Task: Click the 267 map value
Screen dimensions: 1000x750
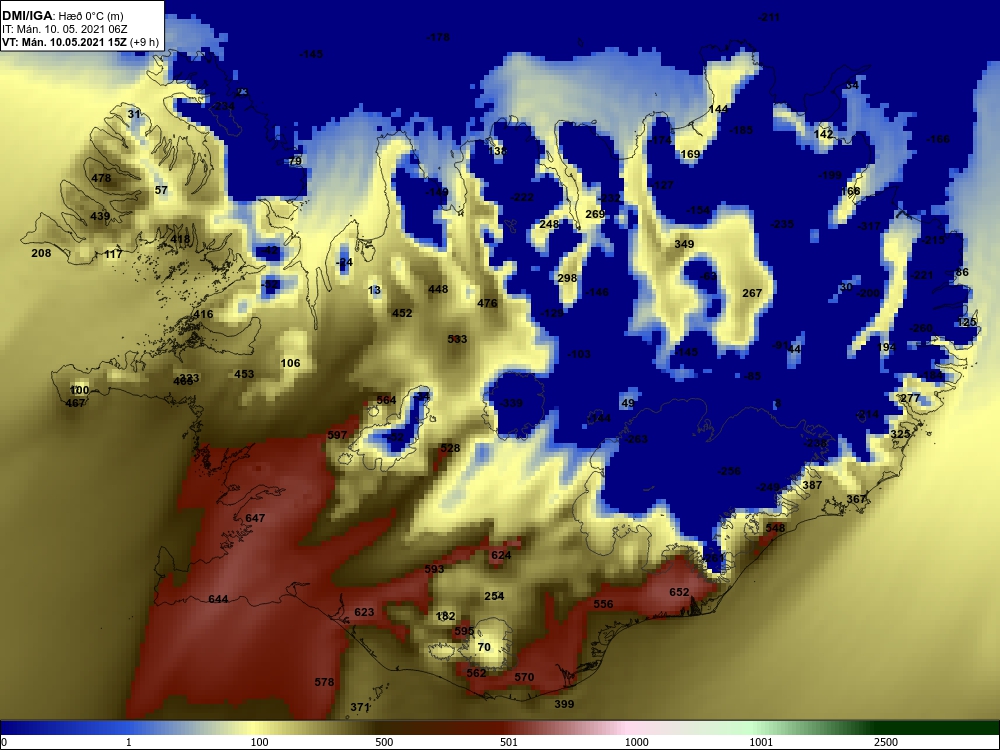Action: coord(753,293)
